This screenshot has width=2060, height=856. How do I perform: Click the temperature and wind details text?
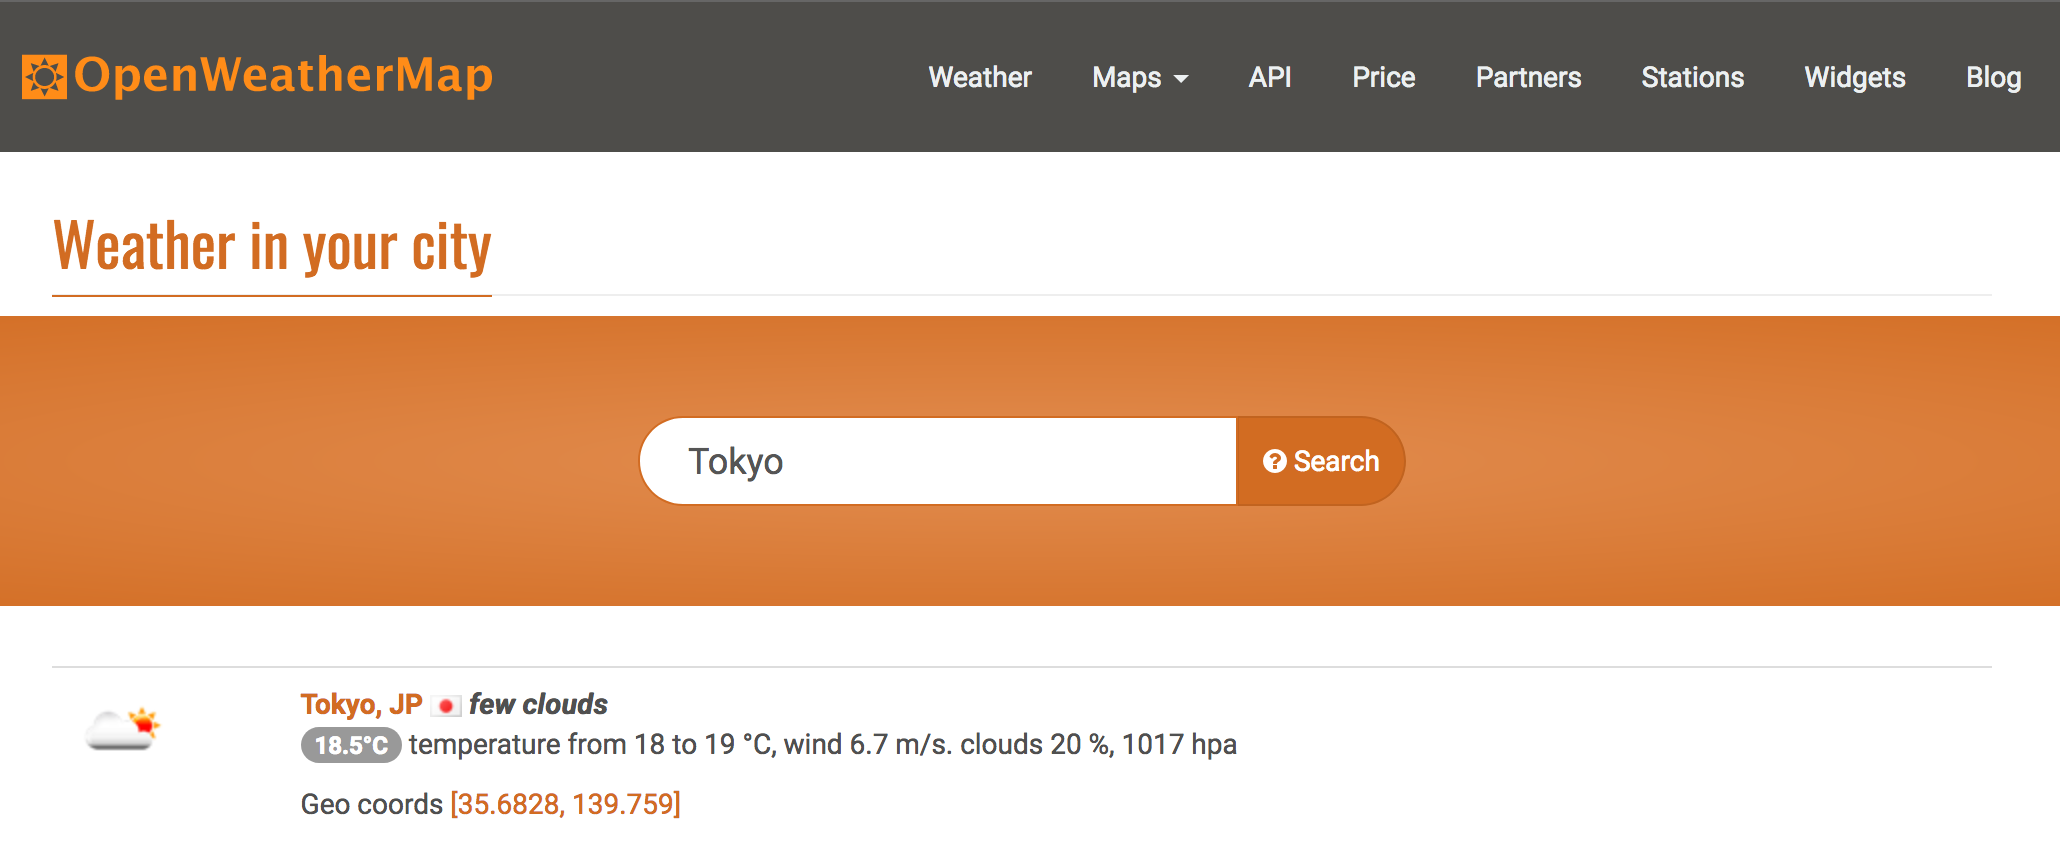[x=823, y=745]
